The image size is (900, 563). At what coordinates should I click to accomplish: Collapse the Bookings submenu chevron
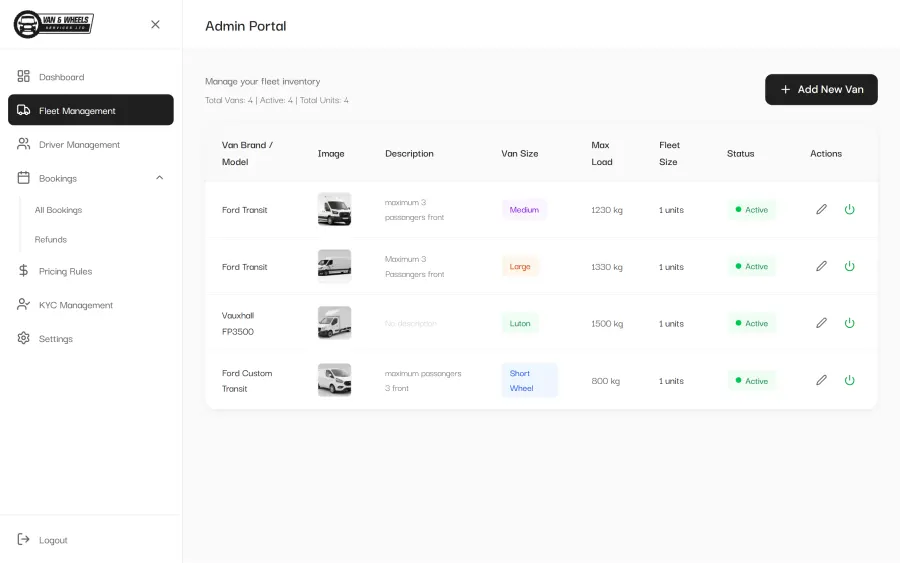[160, 178]
